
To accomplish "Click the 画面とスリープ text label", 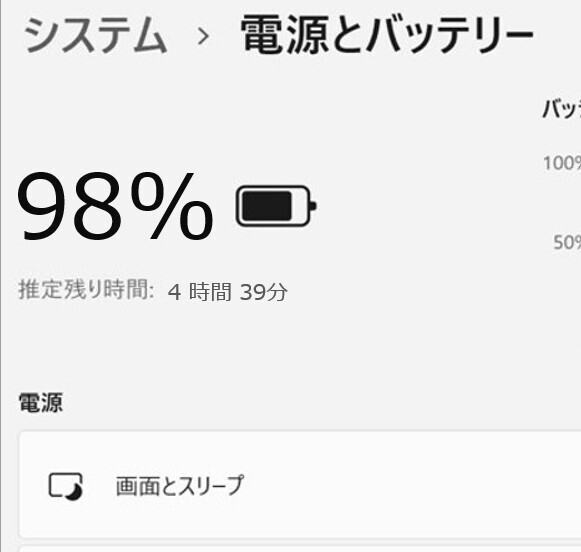I will point(180,485).
